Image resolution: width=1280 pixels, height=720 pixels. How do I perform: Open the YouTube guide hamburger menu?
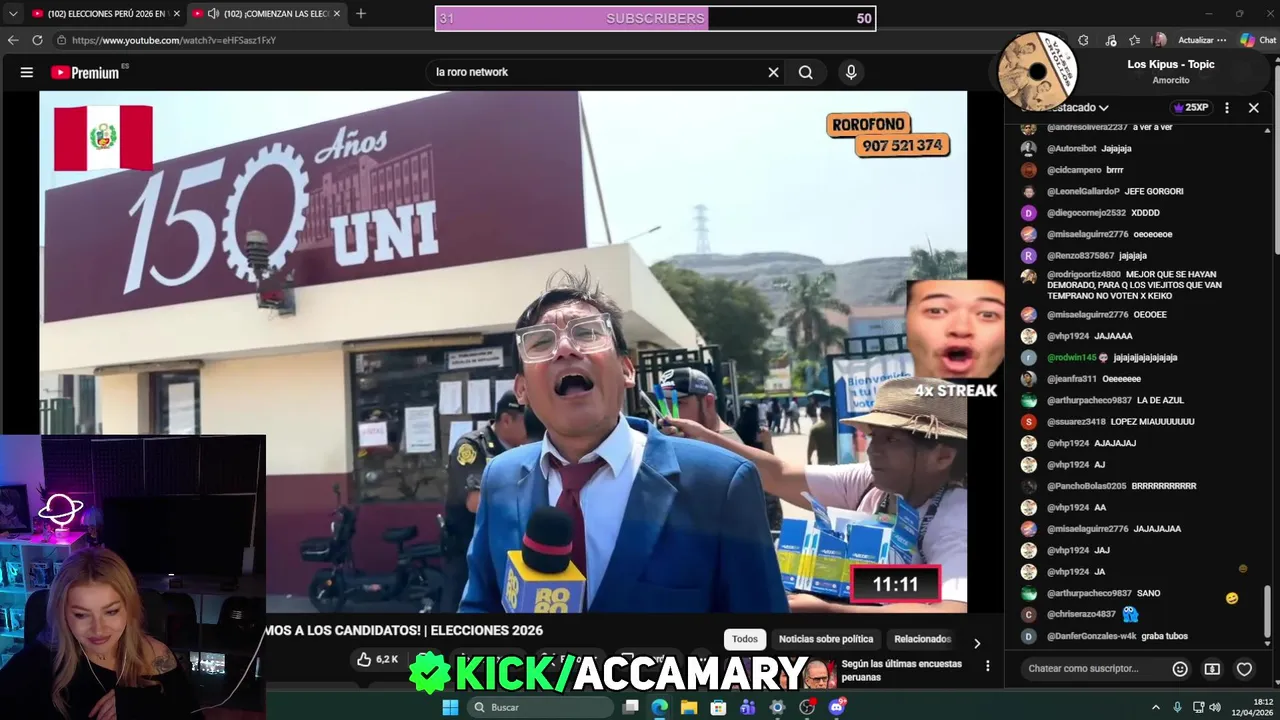click(x=27, y=72)
